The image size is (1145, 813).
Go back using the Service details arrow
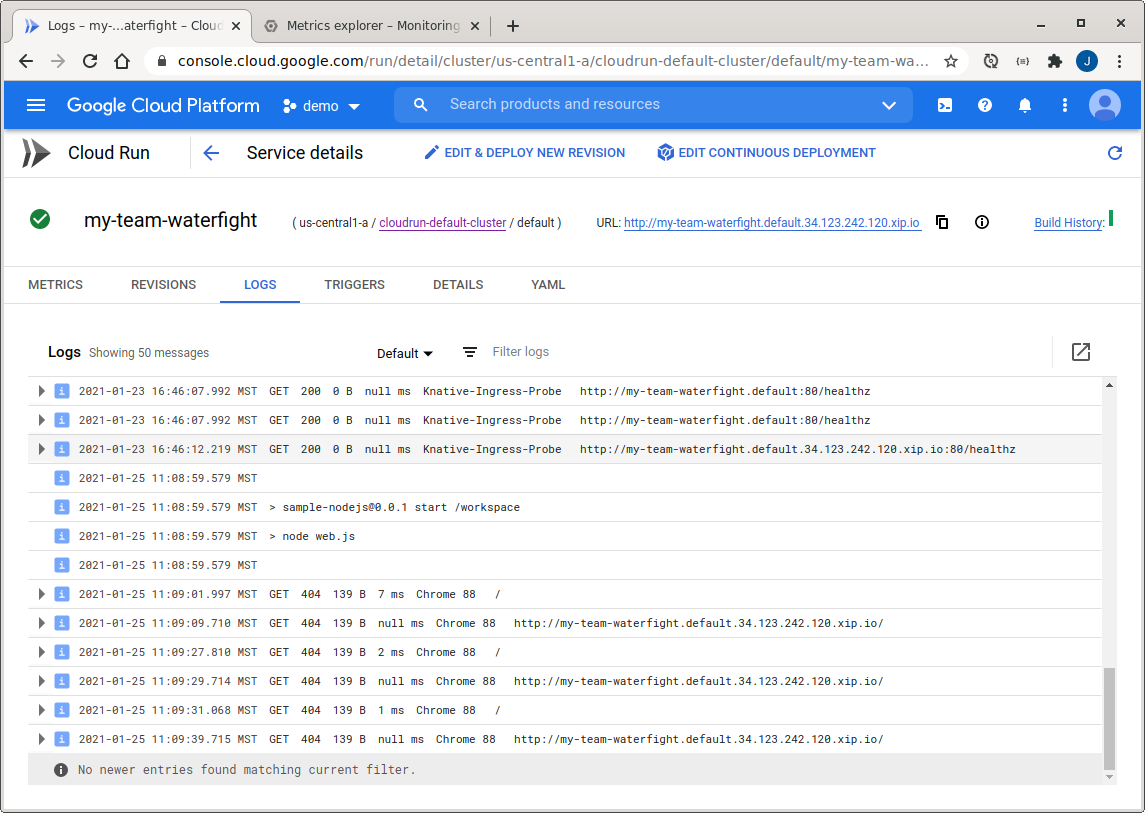coord(211,153)
